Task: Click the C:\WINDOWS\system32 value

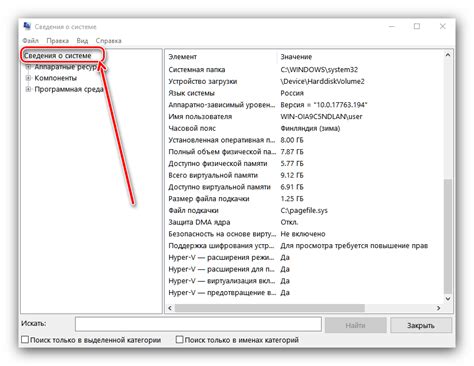Action: pyautogui.click(x=319, y=70)
